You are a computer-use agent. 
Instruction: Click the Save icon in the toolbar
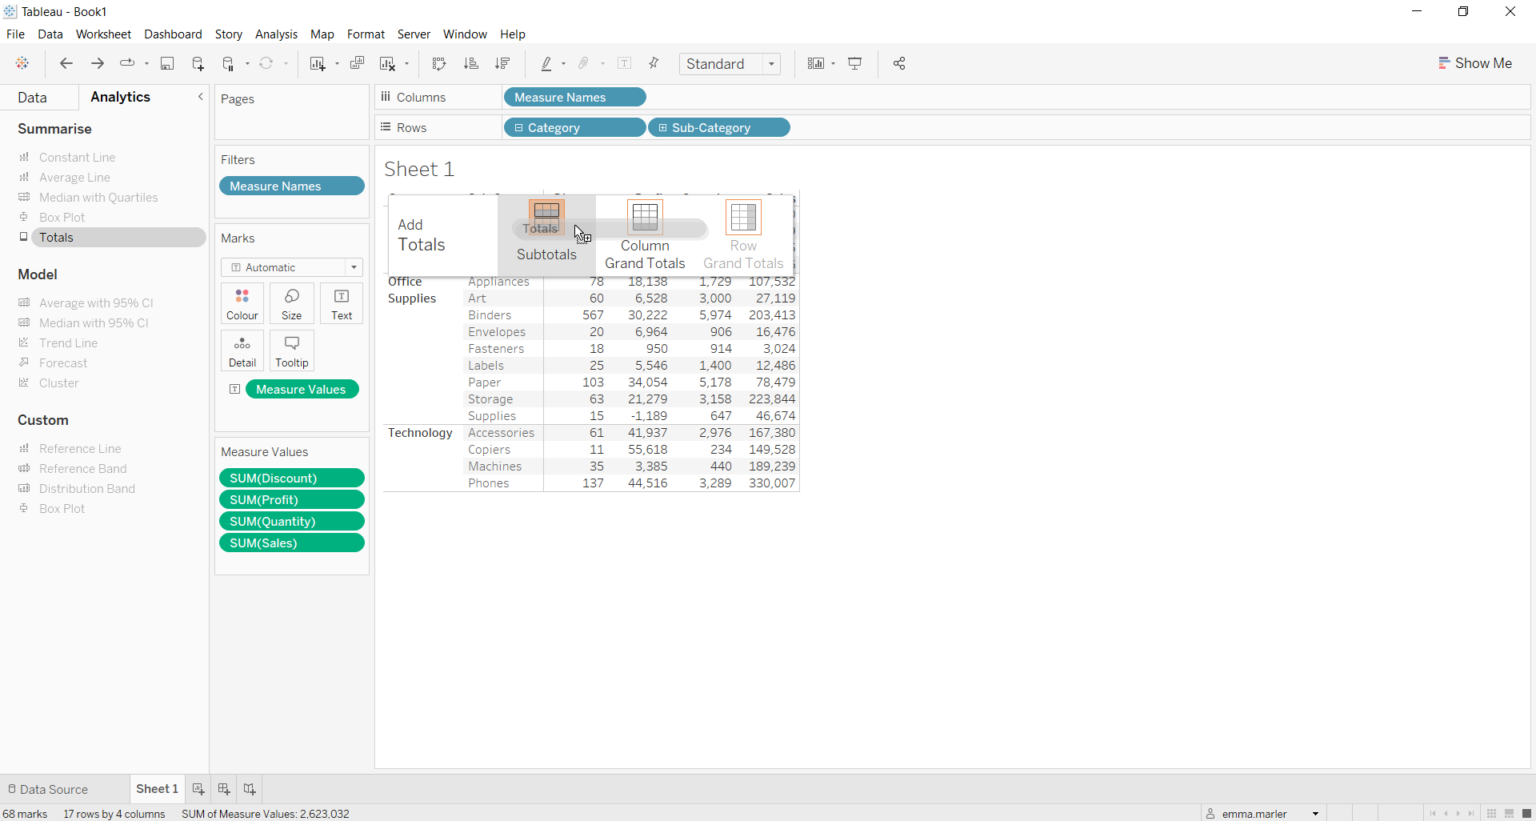pos(166,63)
